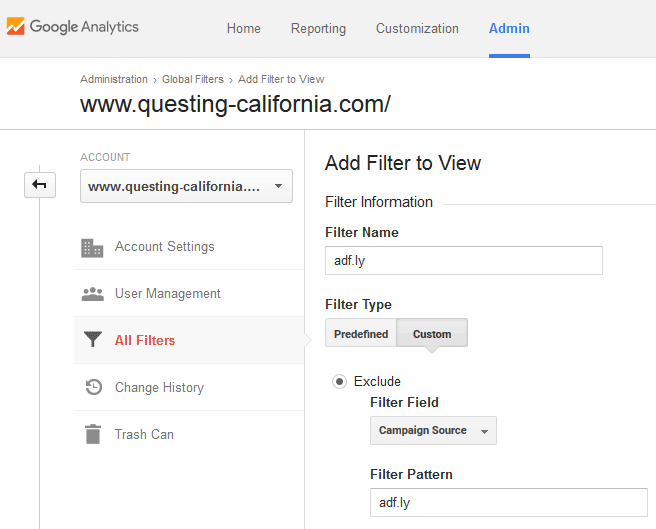The width and height of the screenshot is (656, 529).
Task: Click the www.questing-california.com/ page heading
Action: pyautogui.click(x=236, y=104)
